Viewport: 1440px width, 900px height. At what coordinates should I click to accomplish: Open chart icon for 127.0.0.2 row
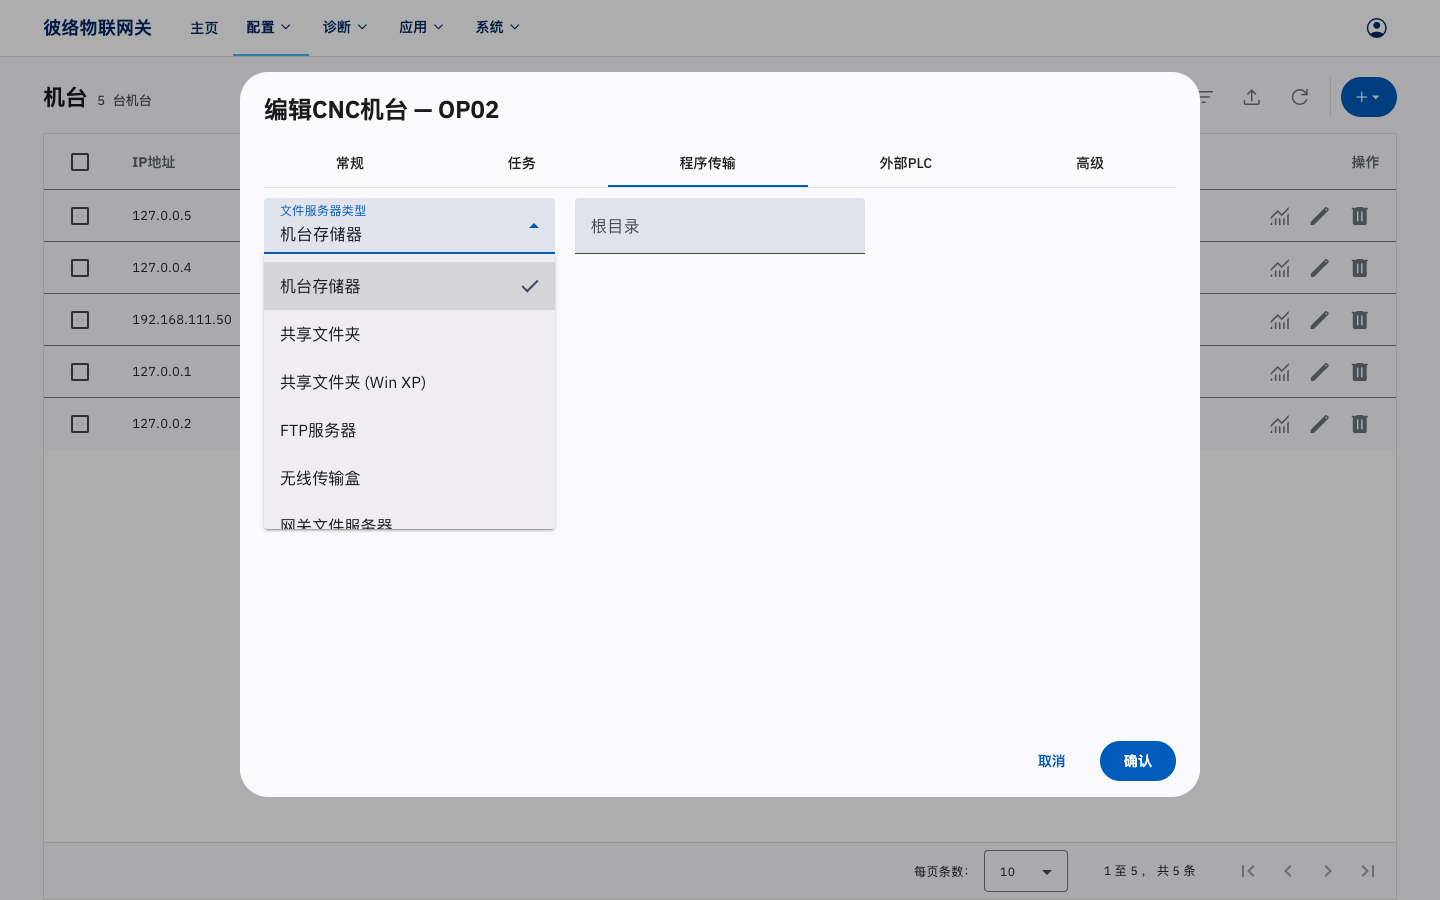point(1280,424)
